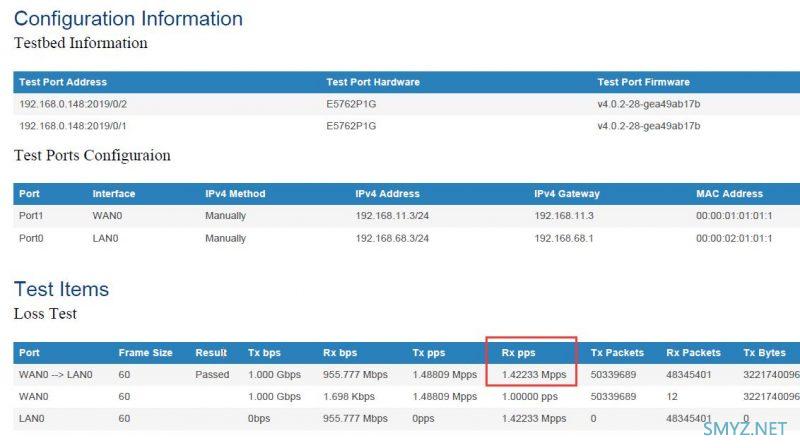Image resolution: width=800 pixels, height=448 pixels.
Task: Click frame size 60 in the LAN0 row
Action: tap(124, 418)
